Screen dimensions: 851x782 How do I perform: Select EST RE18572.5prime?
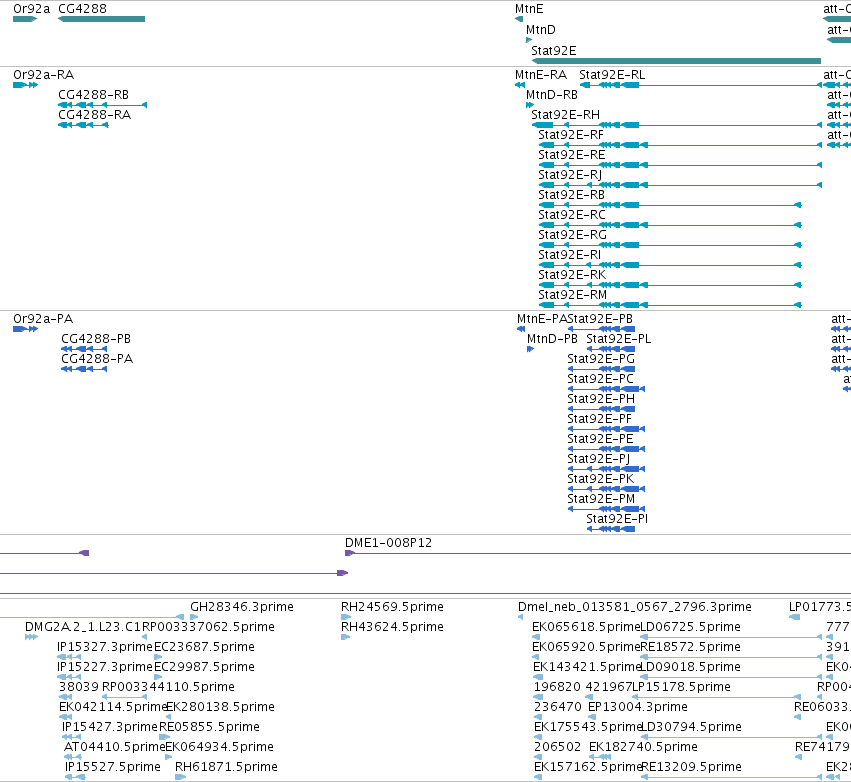click(x=691, y=647)
